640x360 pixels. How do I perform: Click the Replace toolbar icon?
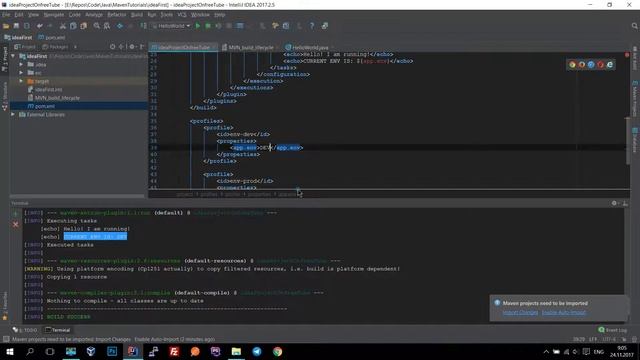tap(107, 26)
